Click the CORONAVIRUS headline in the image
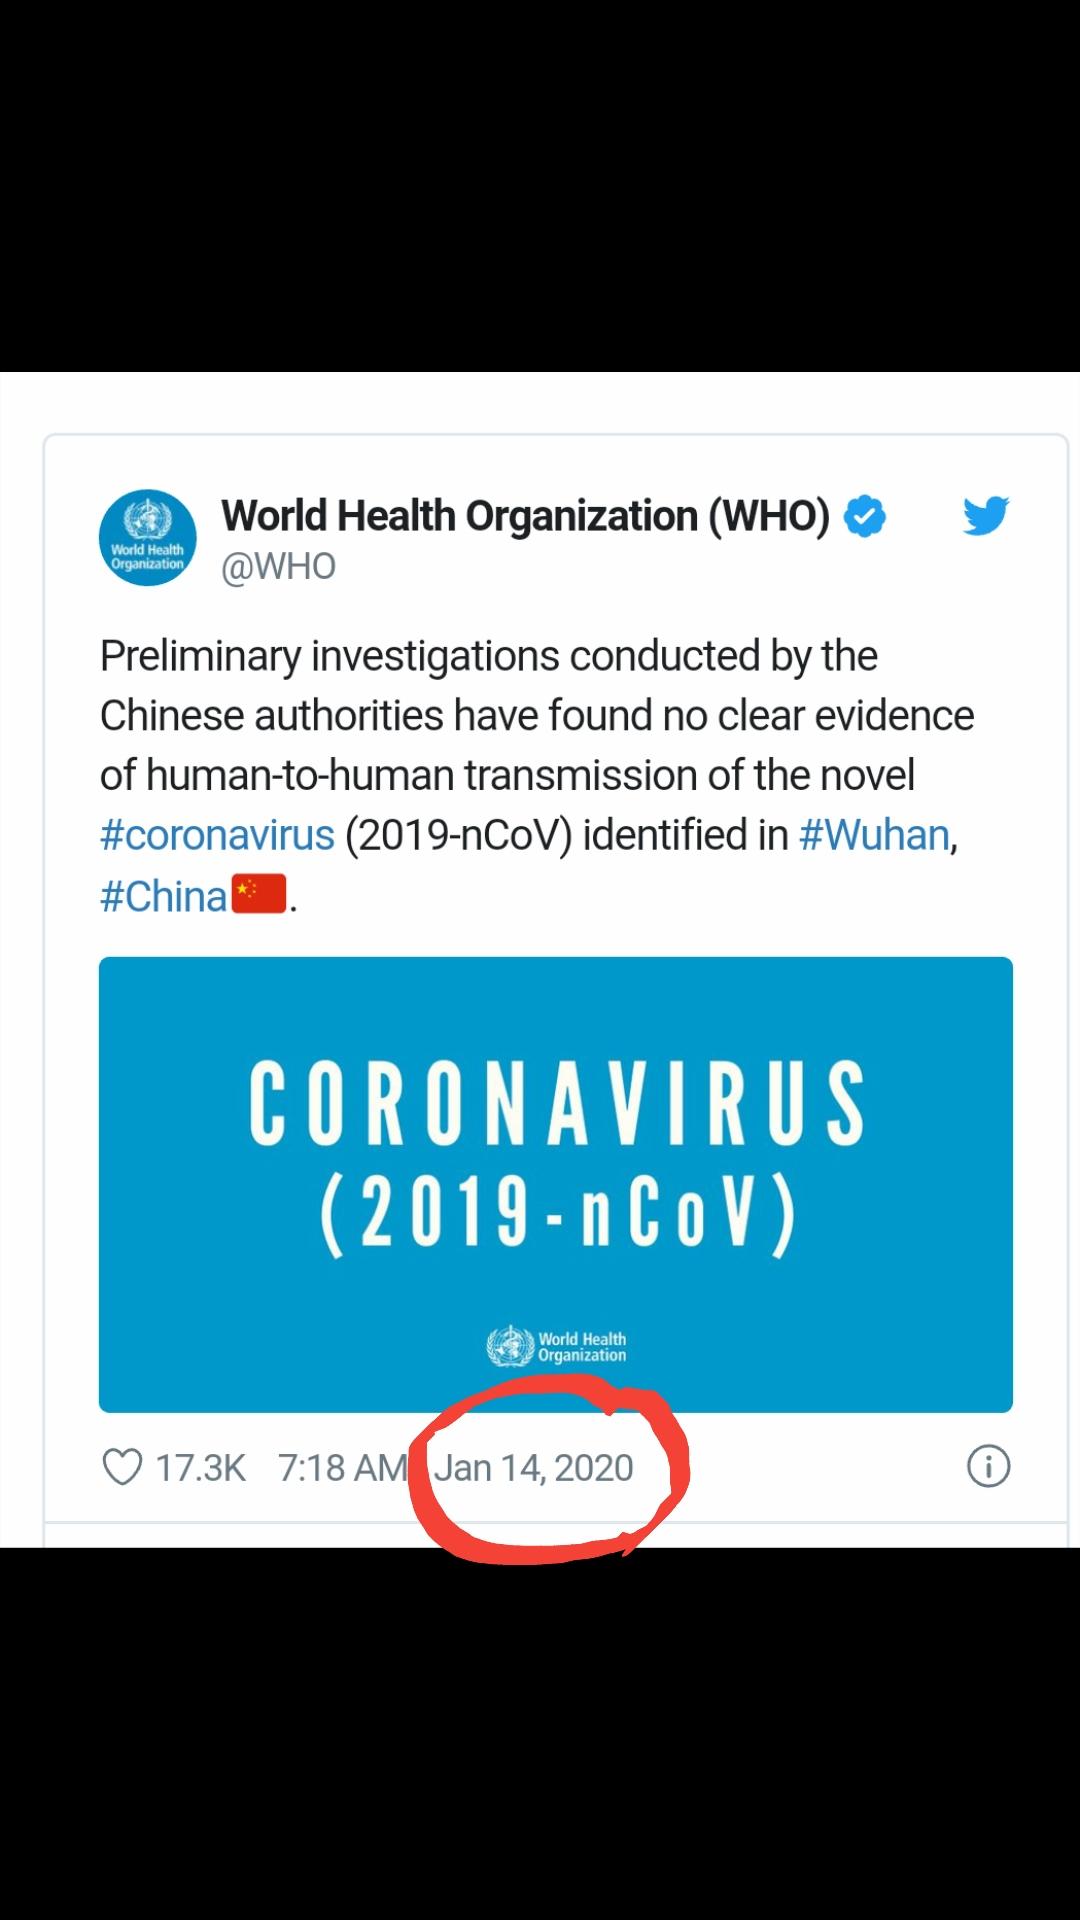Screen dimensions: 1080x1920 557,1102
